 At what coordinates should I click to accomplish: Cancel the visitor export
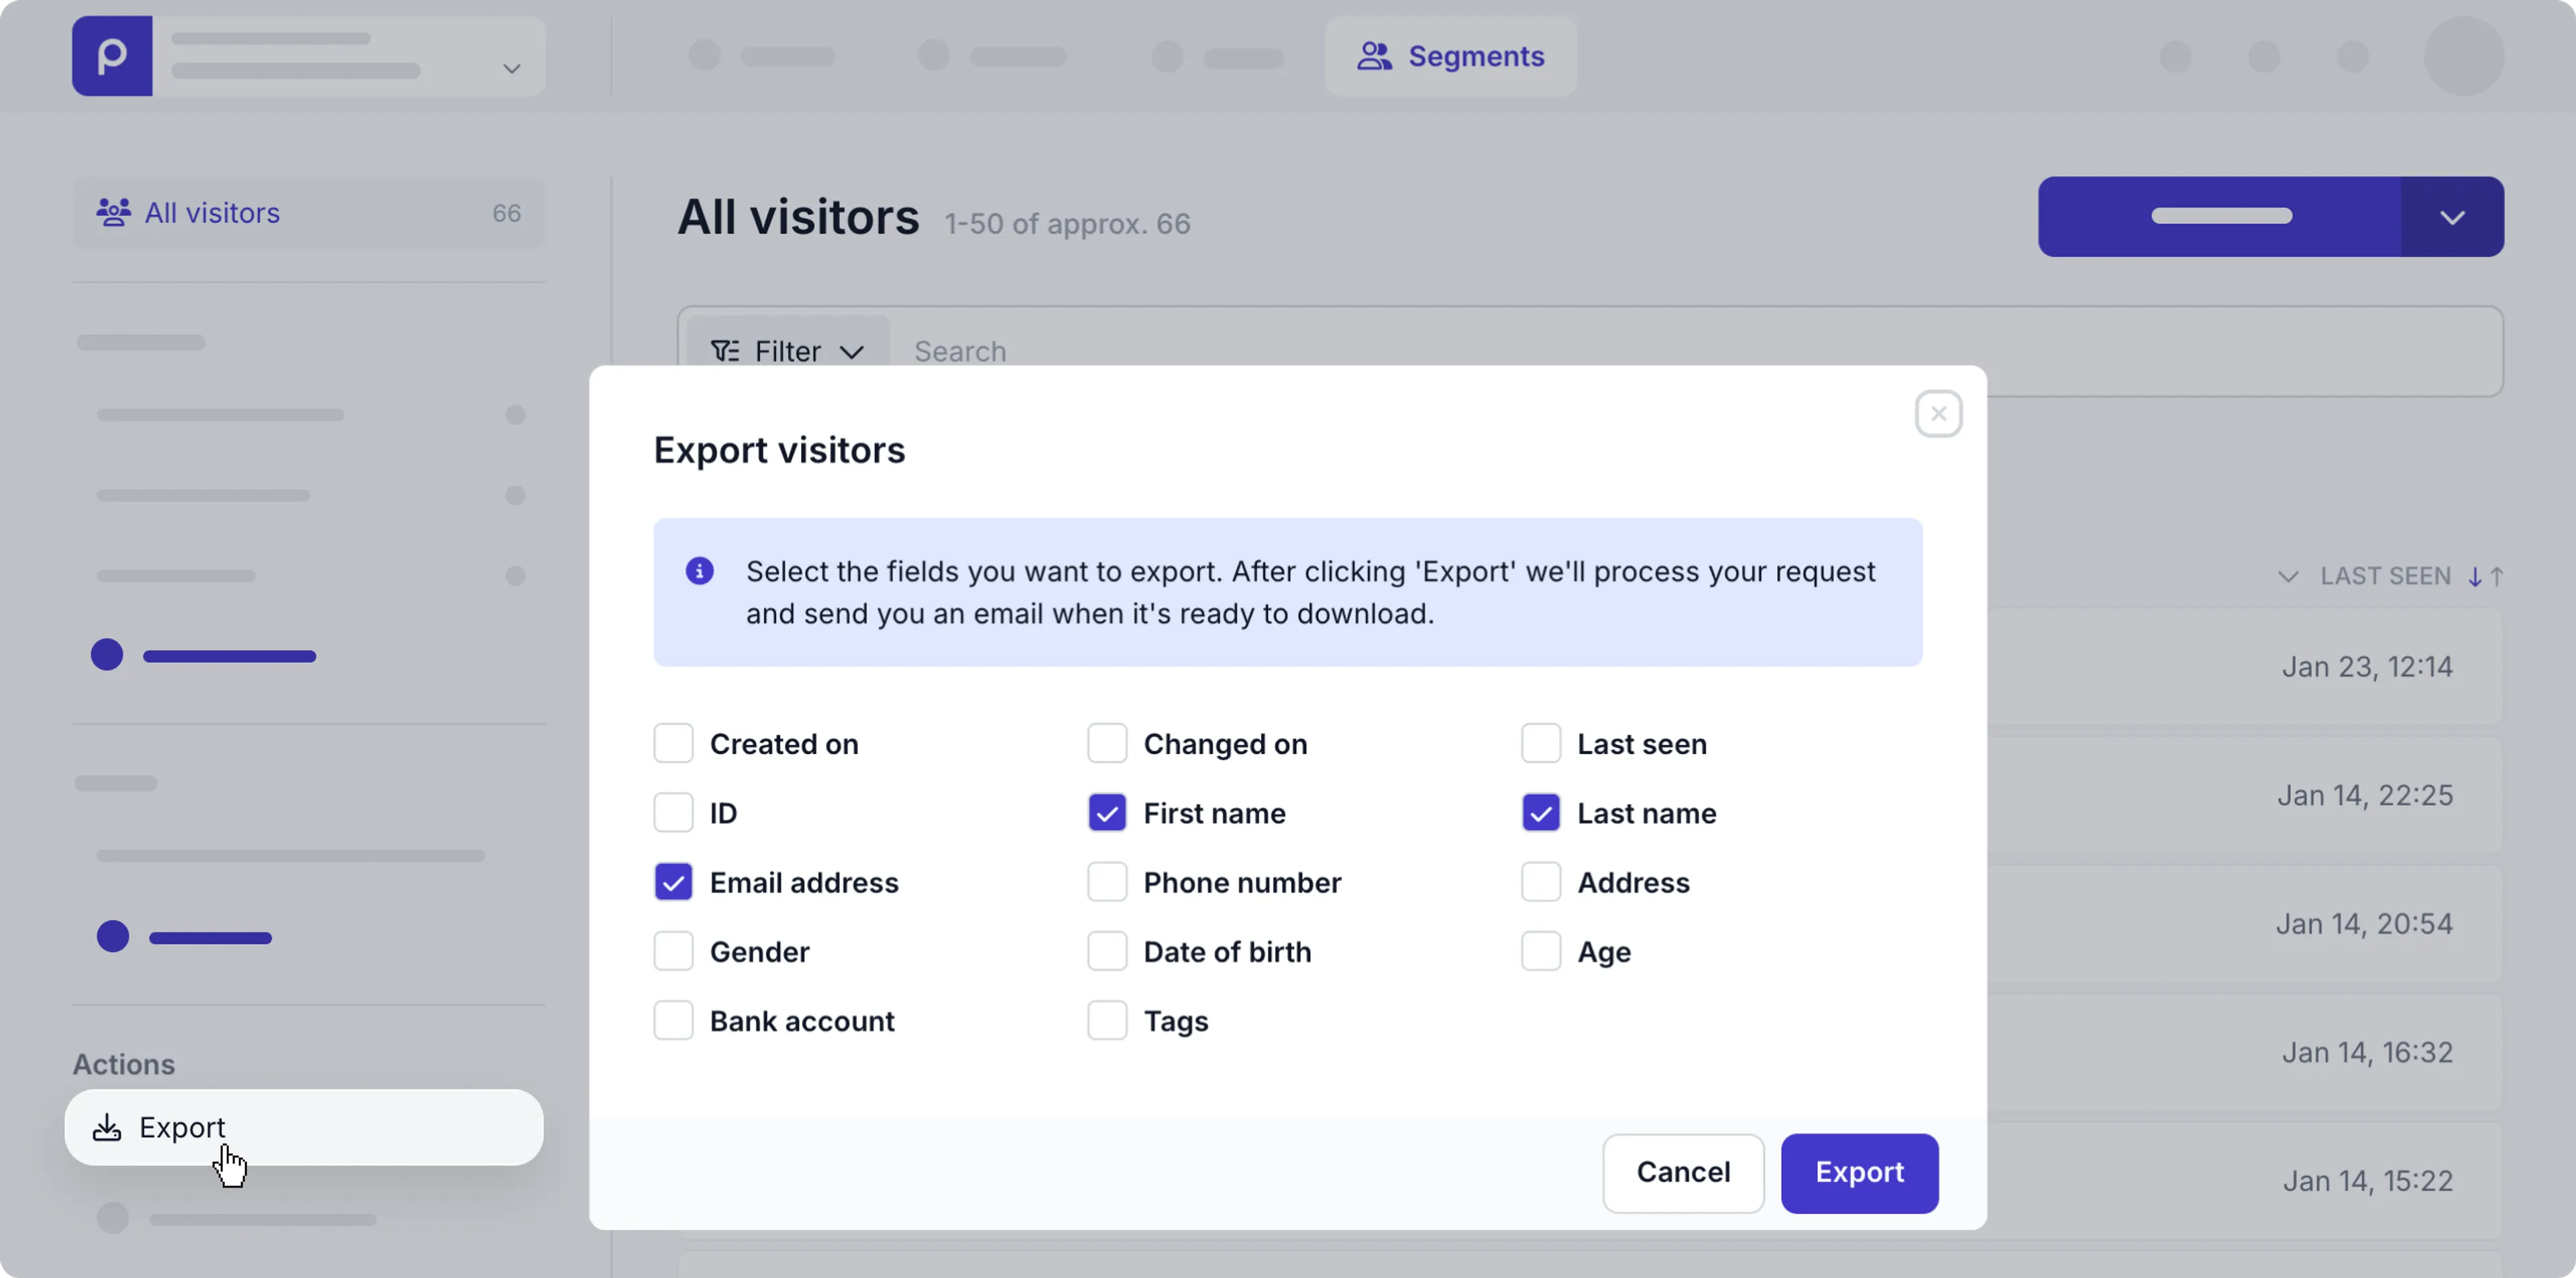click(x=1682, y=1173)
